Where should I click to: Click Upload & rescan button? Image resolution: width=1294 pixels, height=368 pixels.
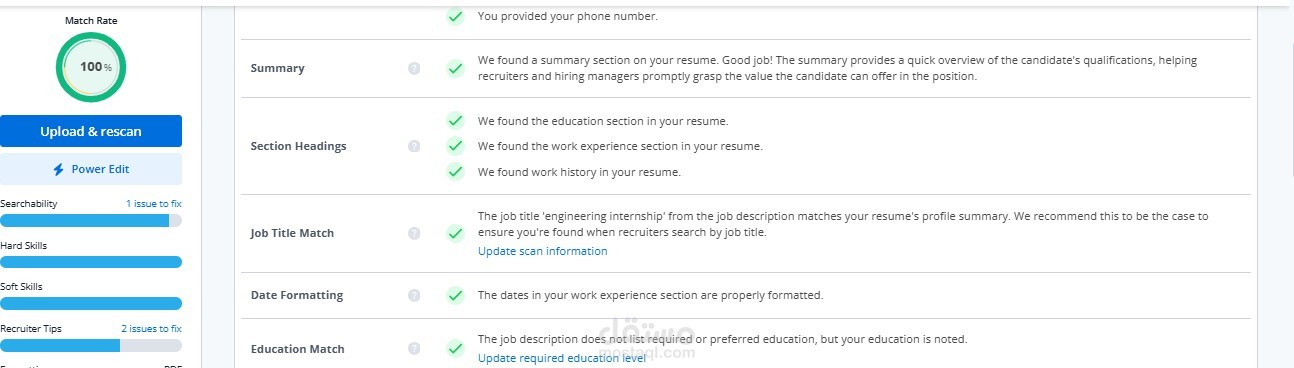tap(91, 131)
